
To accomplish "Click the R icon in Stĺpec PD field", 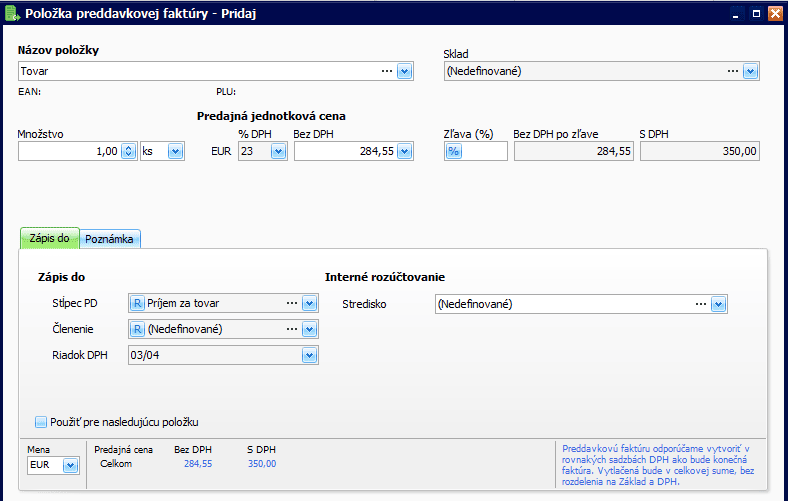I will pos(137,303).
